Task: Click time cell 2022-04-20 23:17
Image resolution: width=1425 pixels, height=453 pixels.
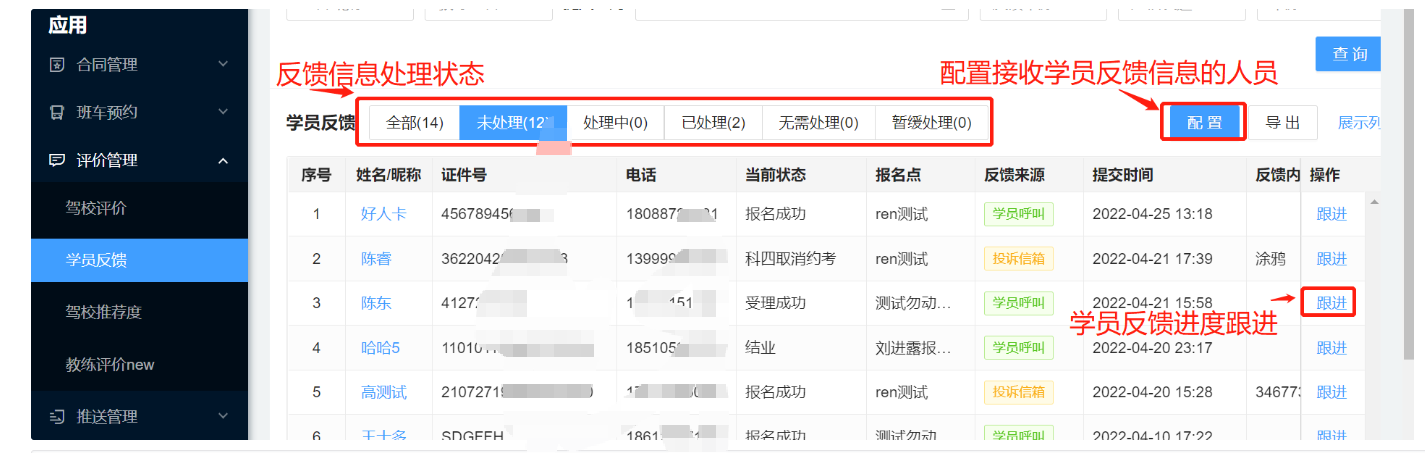Action: pos(1152,348)
